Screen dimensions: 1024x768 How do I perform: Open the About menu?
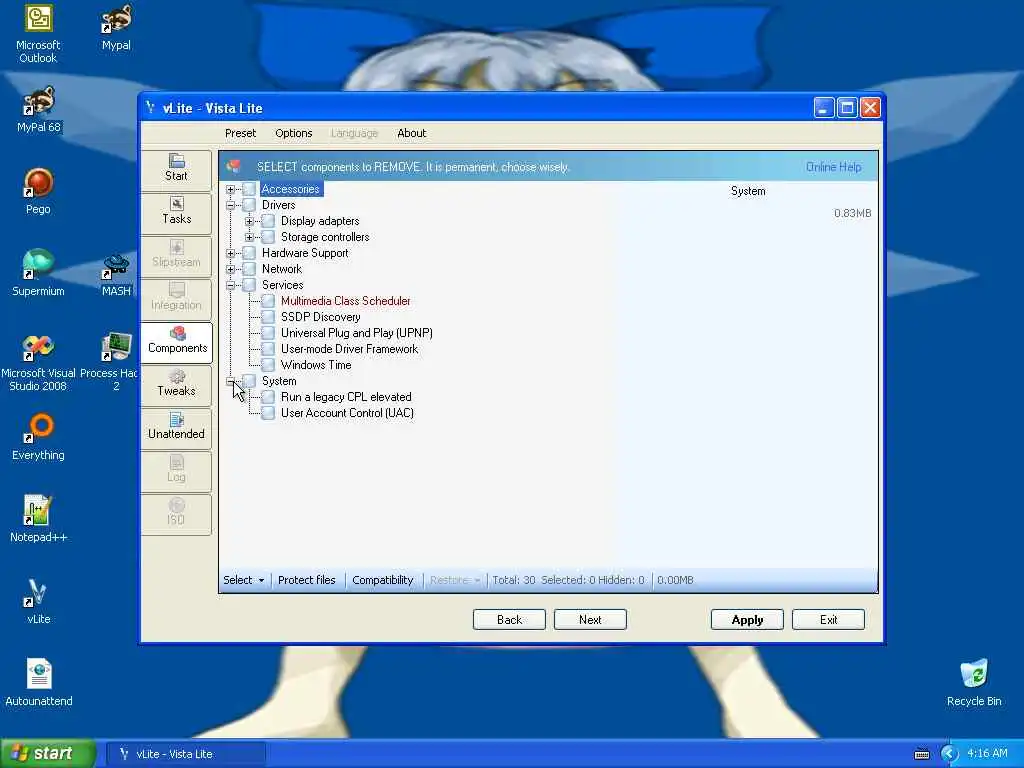pyautogui.click(x=411, y=133)
